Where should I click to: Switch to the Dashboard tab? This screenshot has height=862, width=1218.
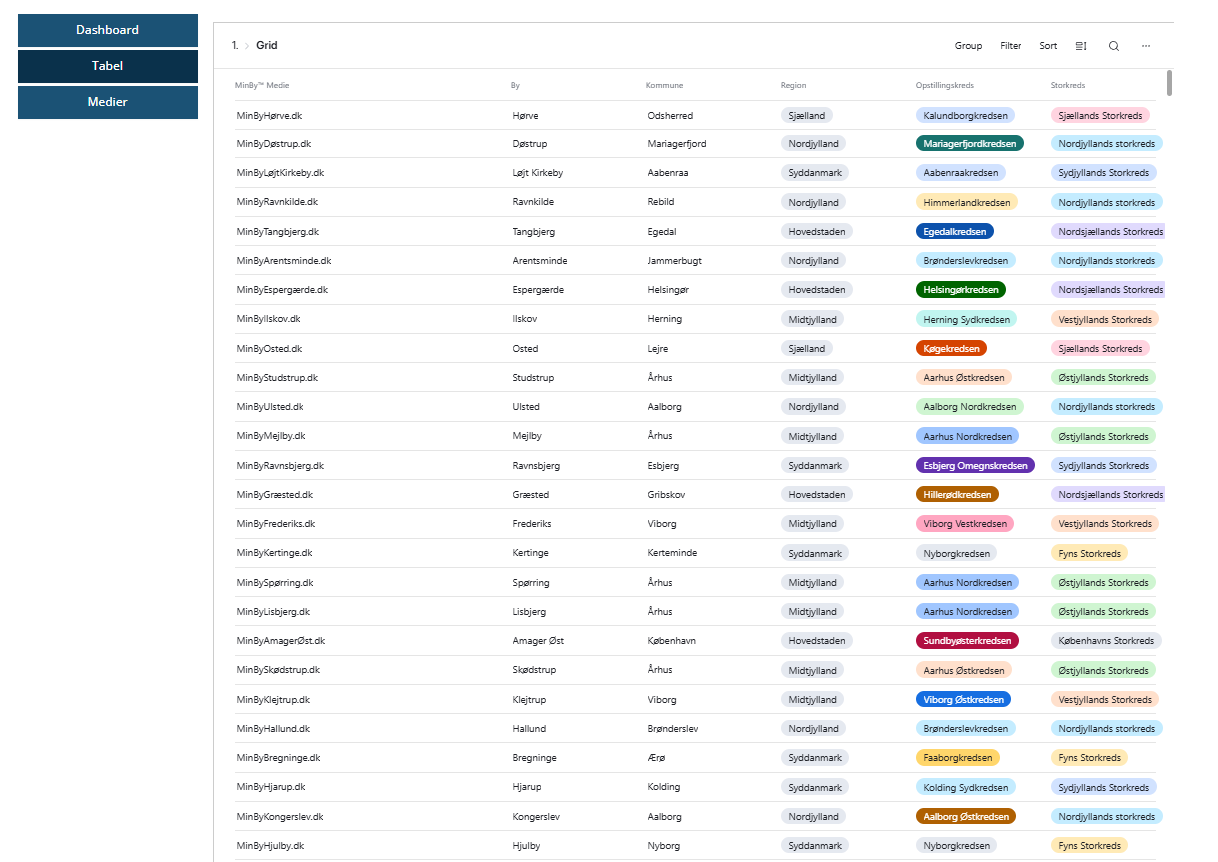(108, 30)
